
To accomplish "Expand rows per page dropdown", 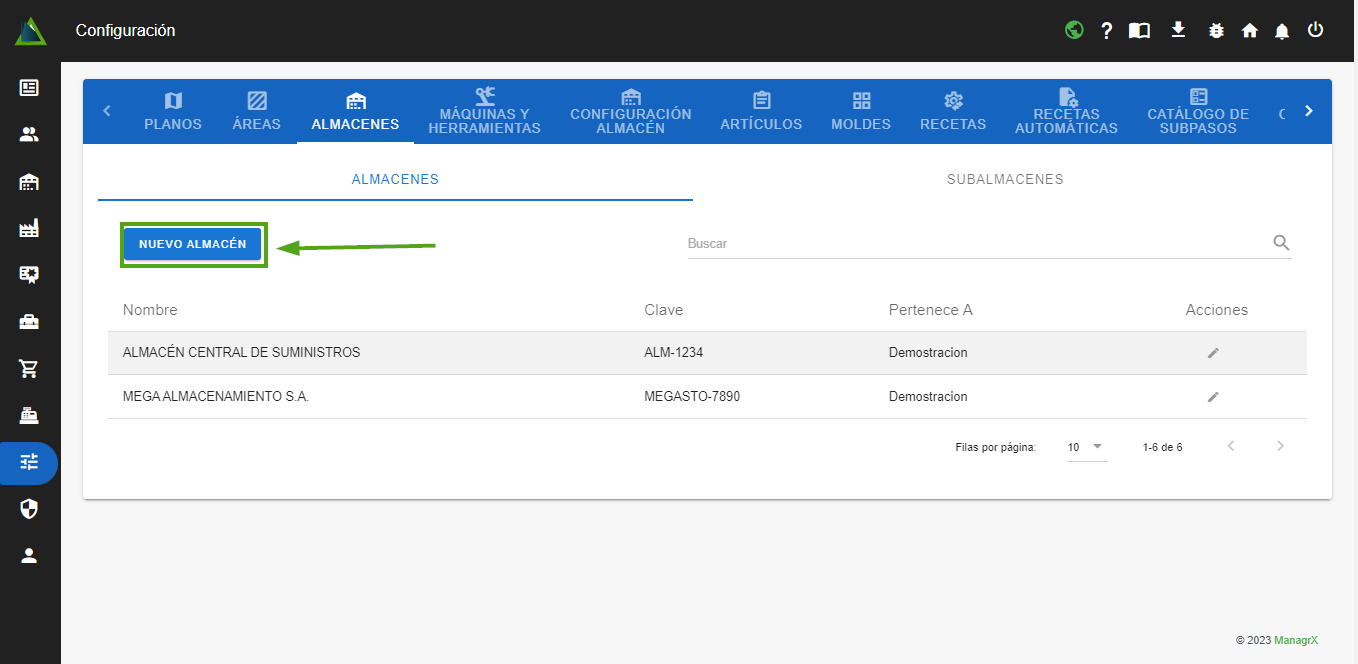I will tap(1086, 447).
